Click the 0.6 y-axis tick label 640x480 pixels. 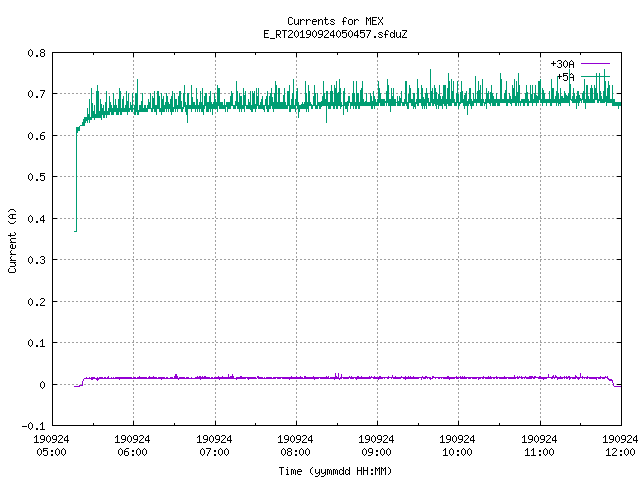36,136
